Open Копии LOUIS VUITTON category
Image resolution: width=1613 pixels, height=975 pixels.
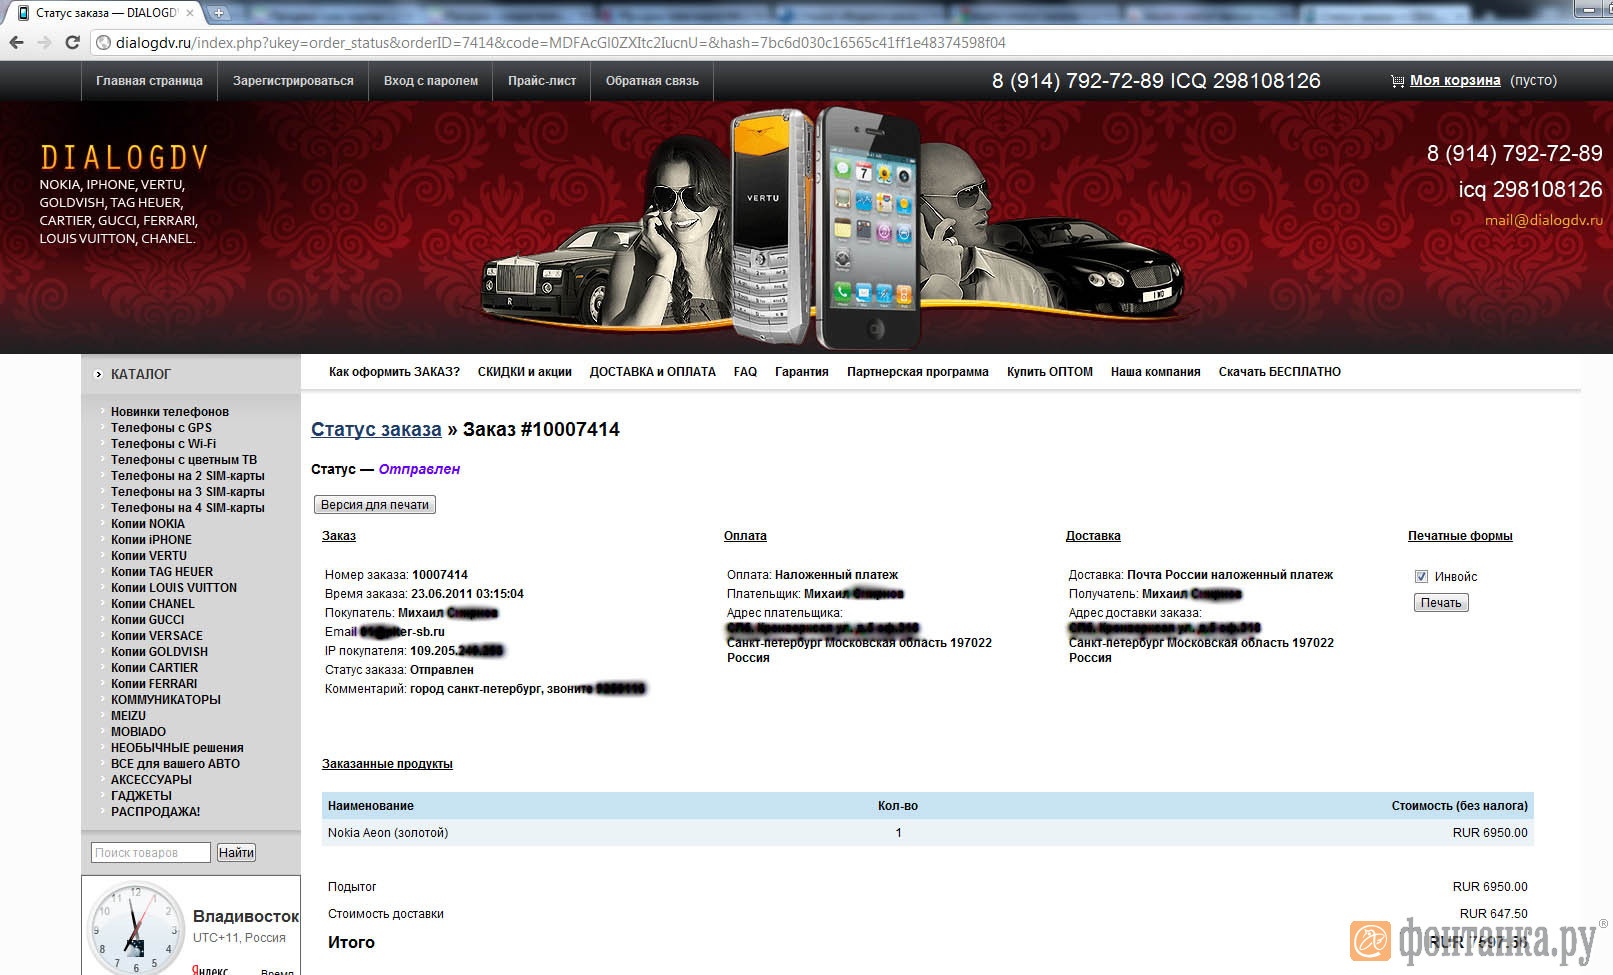click(174, 588)
